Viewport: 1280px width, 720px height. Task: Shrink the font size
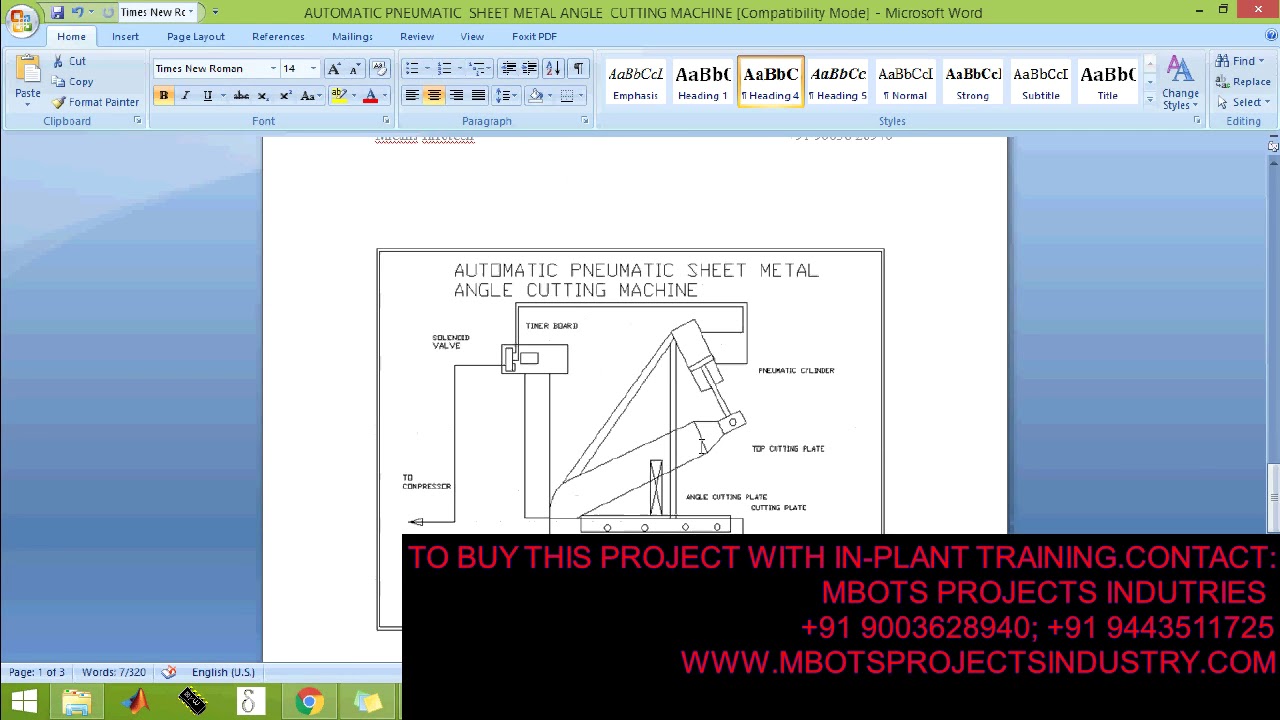(354, 69)
